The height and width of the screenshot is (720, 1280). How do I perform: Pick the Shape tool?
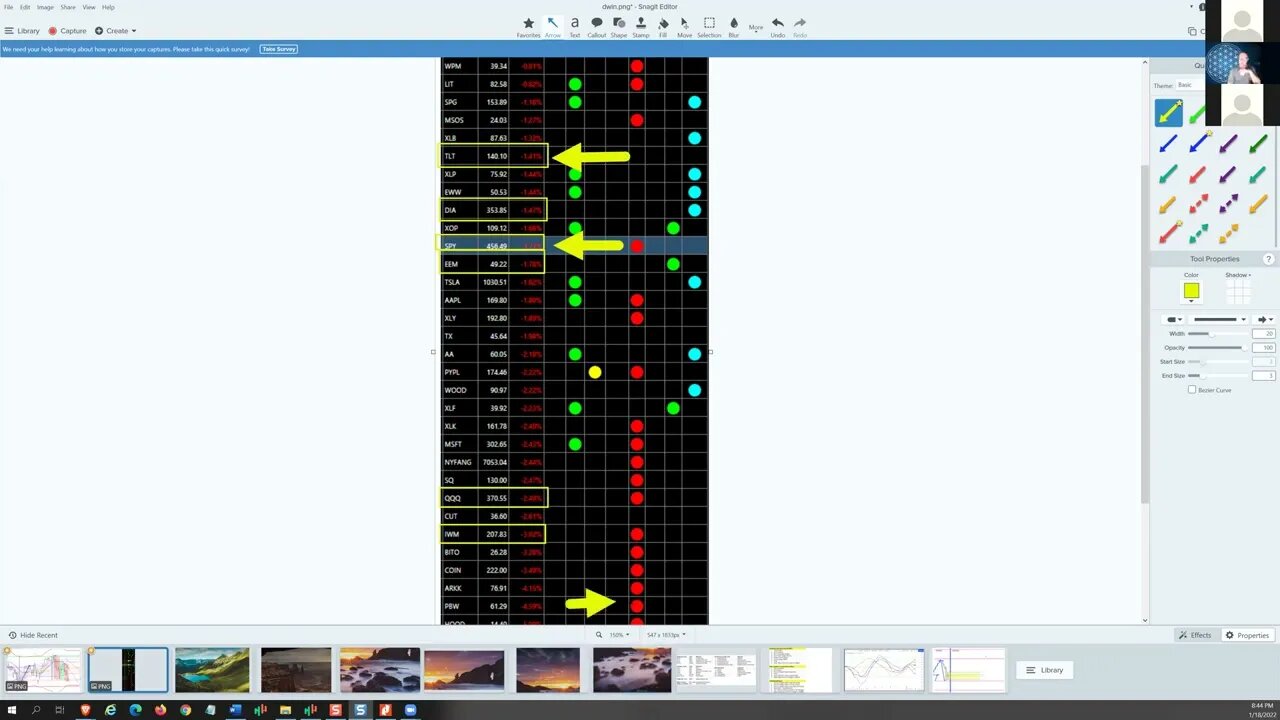tap(619, 27)
